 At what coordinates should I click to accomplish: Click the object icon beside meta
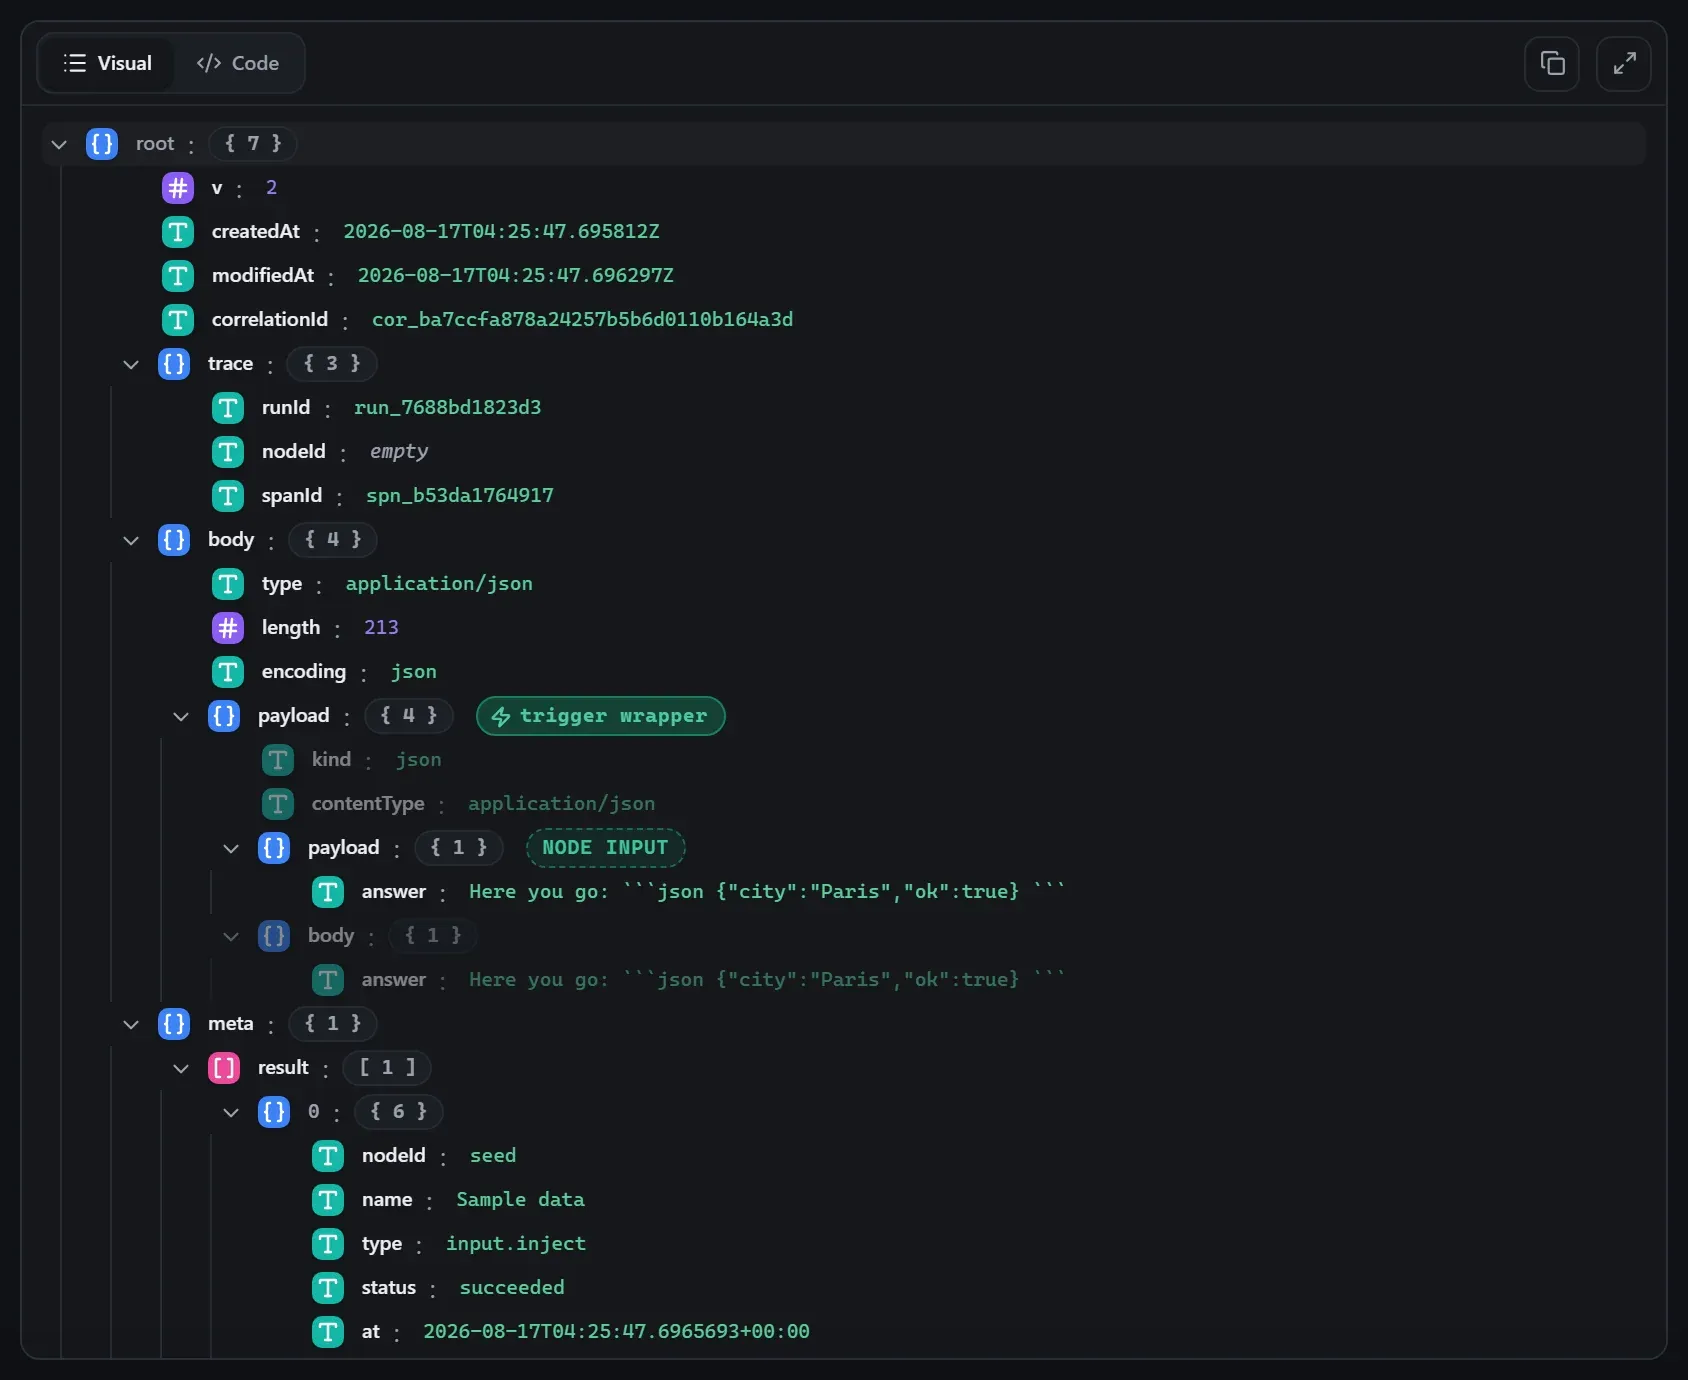tap(174, 1024)
